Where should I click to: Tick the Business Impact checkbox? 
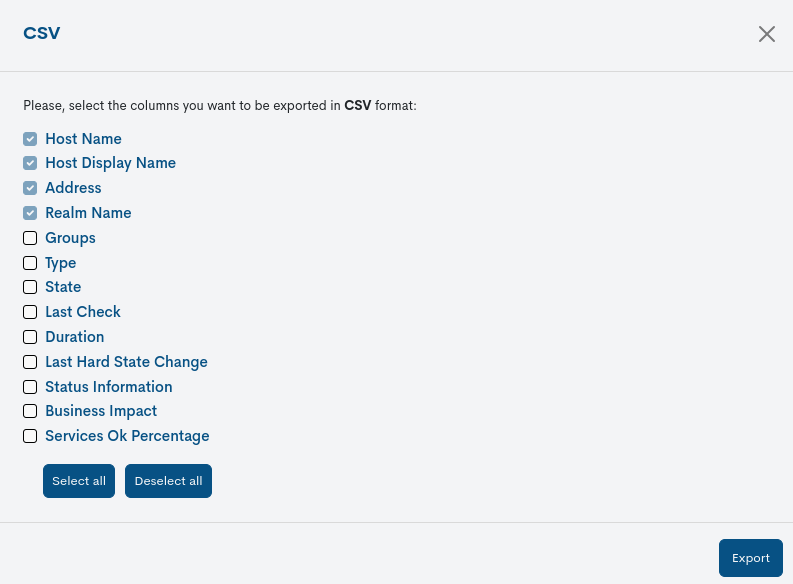coord(30,411)
